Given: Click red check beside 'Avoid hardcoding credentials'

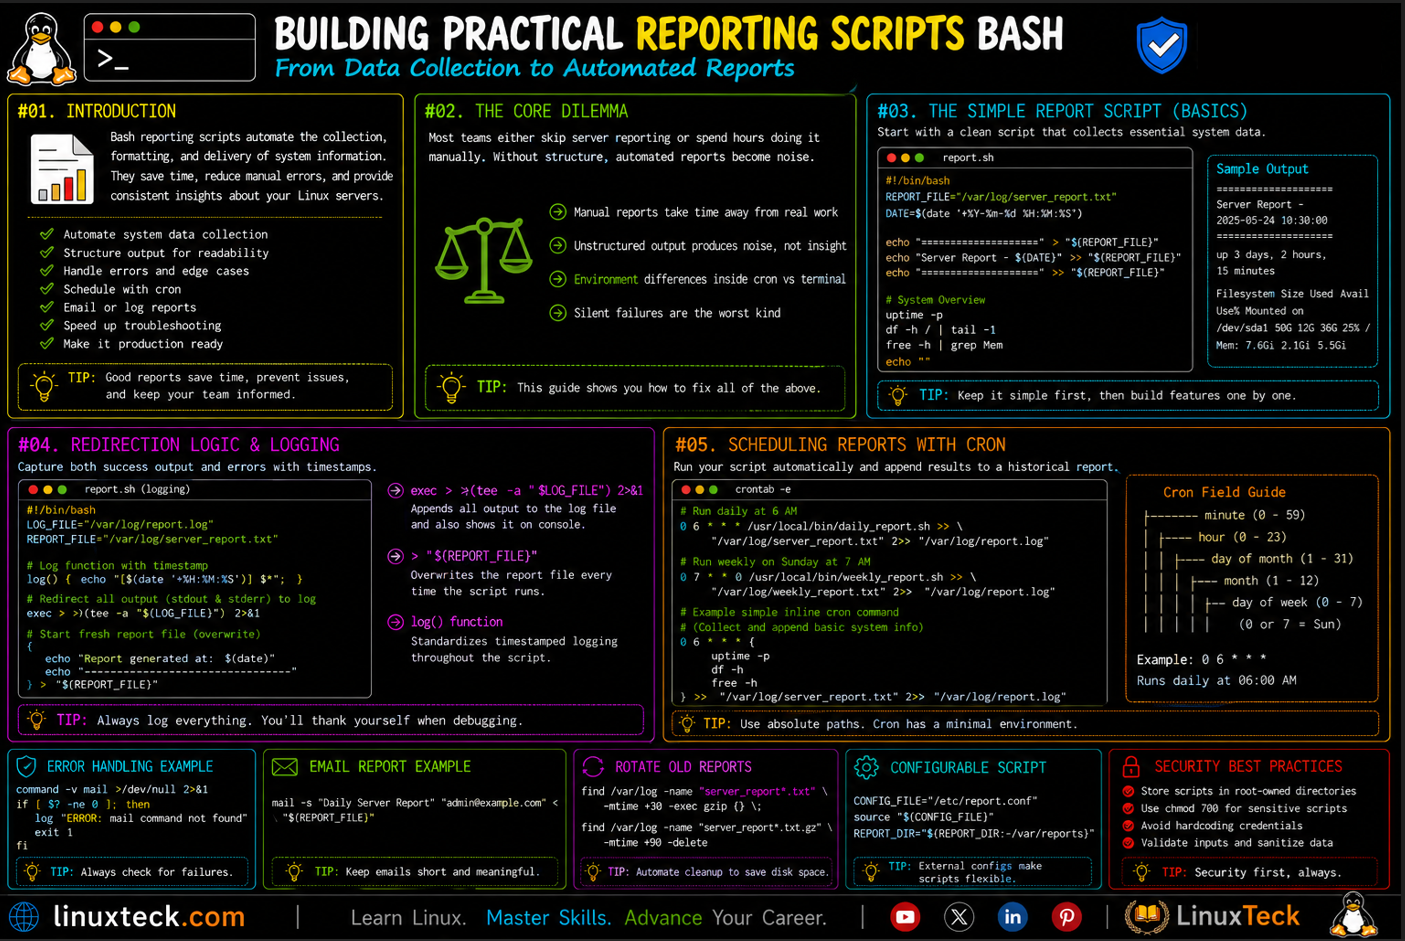Looking at the screenshot, I should pos(1128,826).
